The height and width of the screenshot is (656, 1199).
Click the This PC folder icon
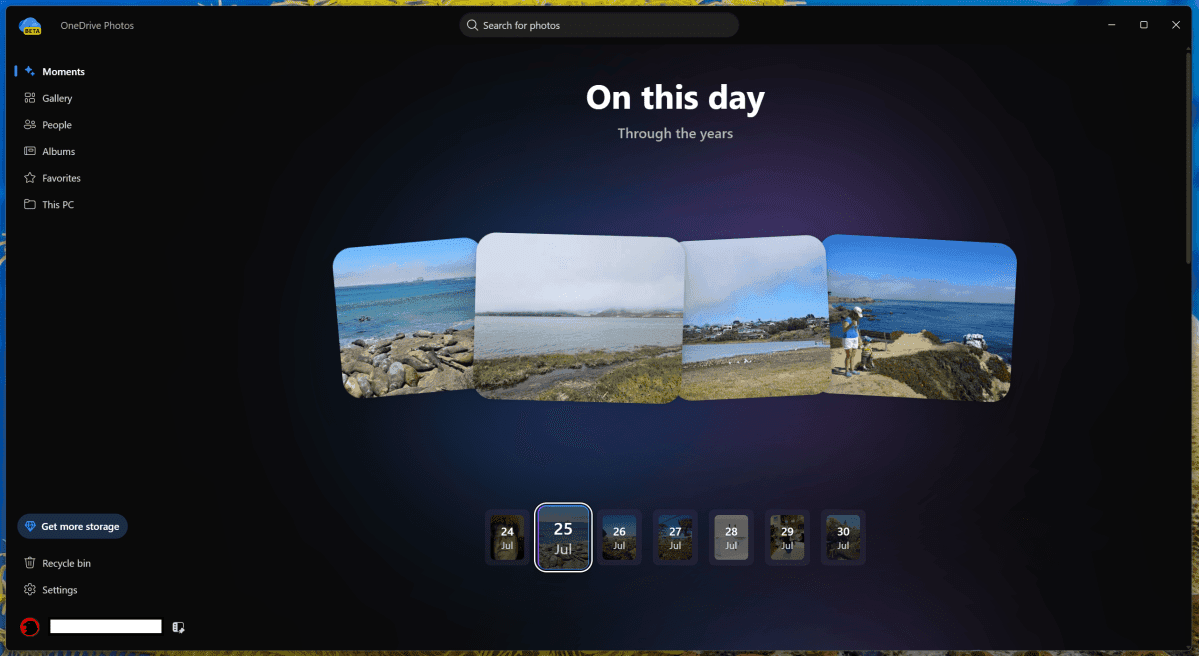(x=30, y=204)
